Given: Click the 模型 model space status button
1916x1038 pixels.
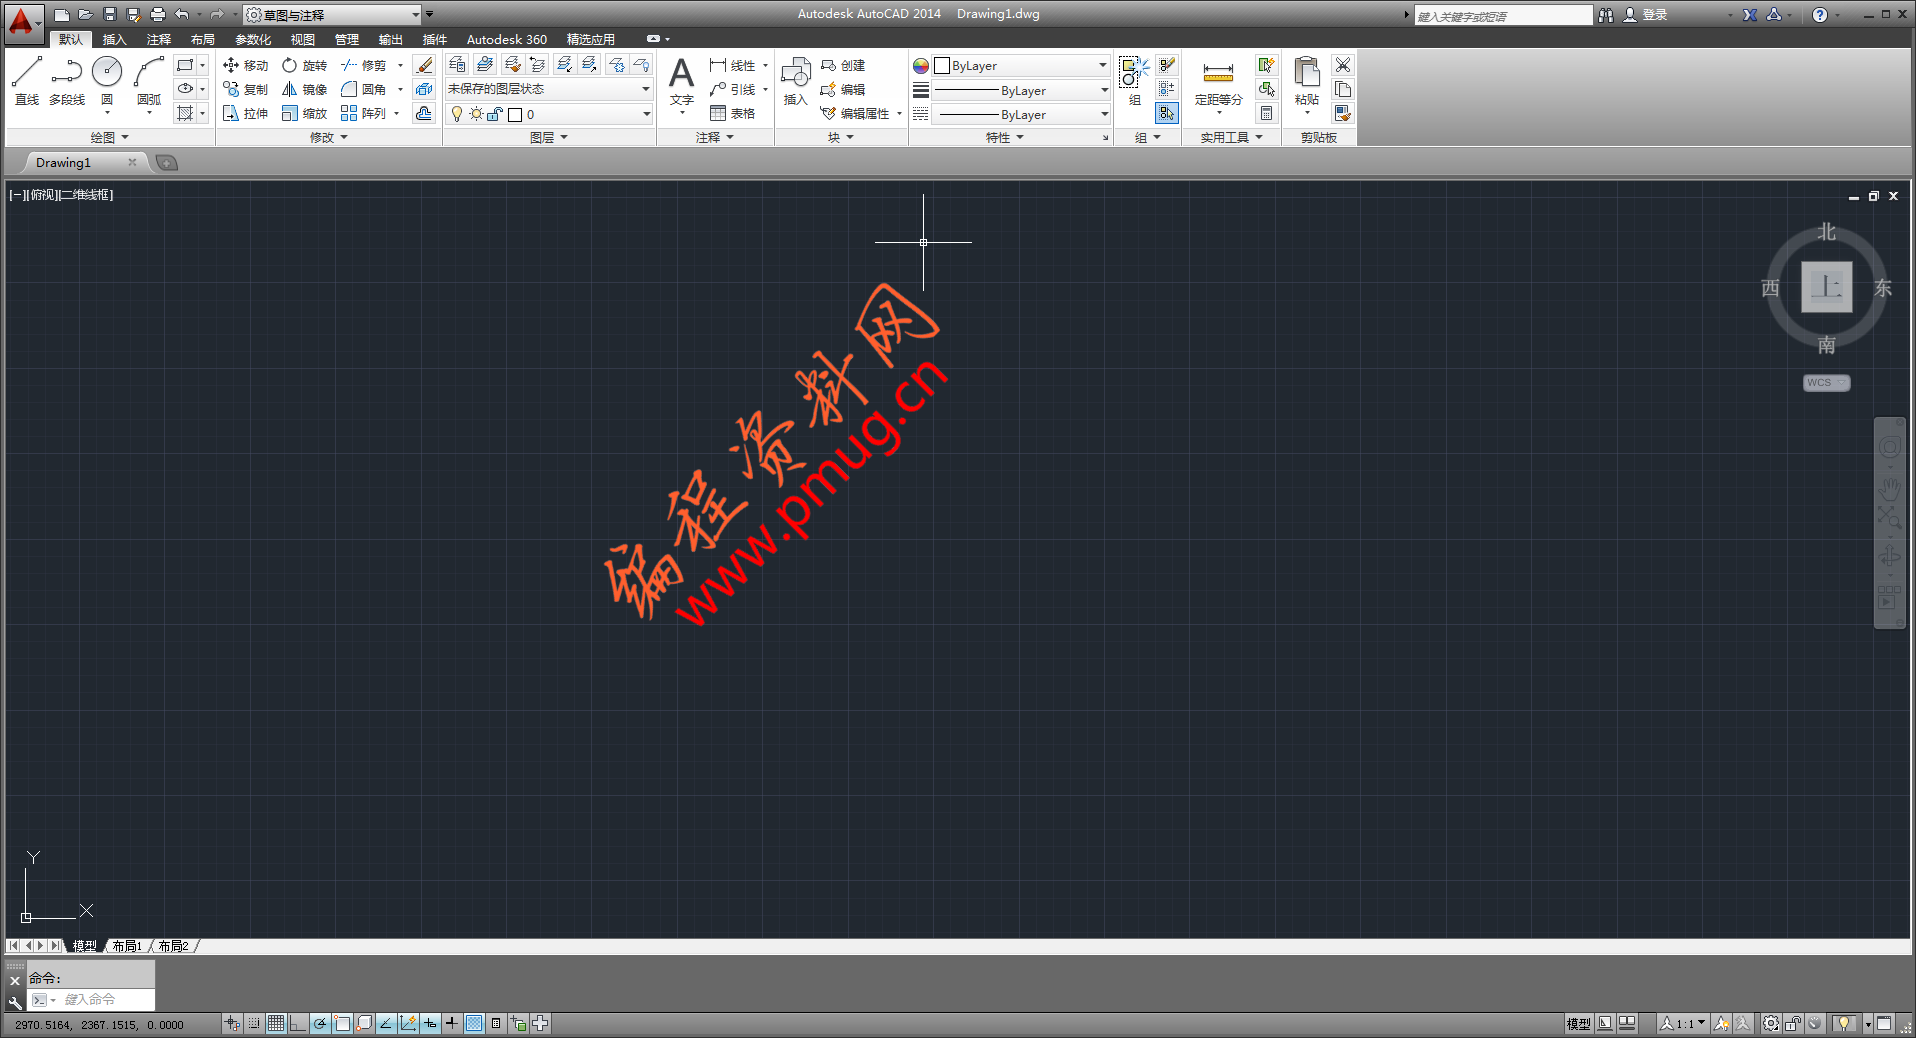Looking at the screenshot, I should (x=1579, y=1023).
